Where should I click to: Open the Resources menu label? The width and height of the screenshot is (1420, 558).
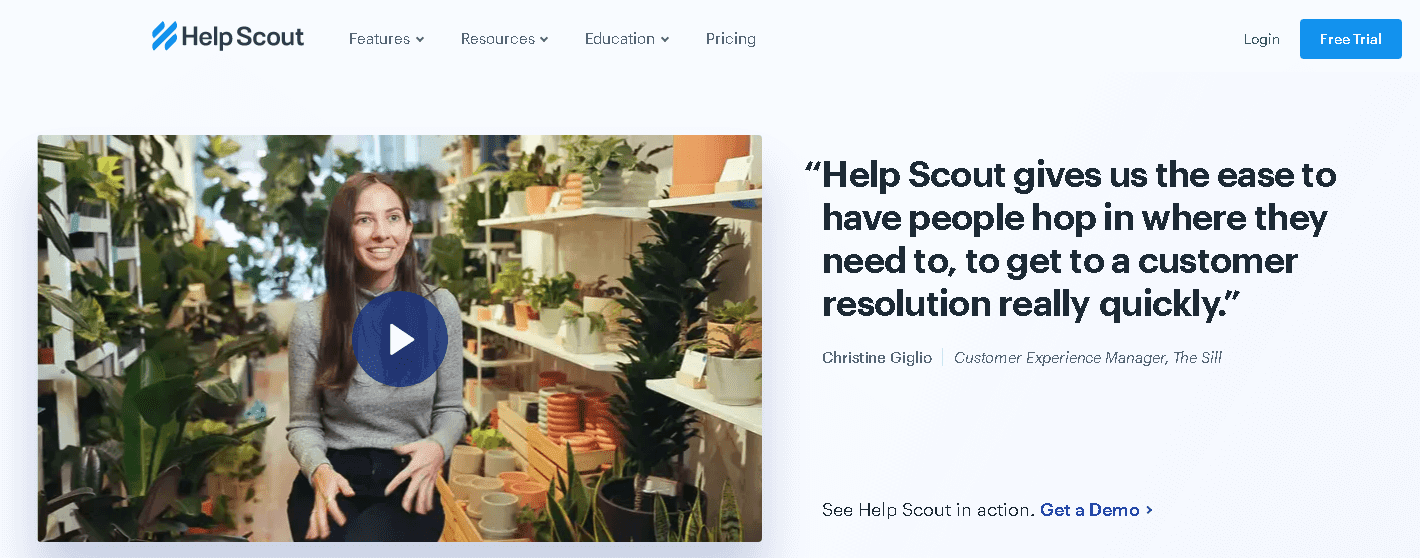tap(497, 39)
